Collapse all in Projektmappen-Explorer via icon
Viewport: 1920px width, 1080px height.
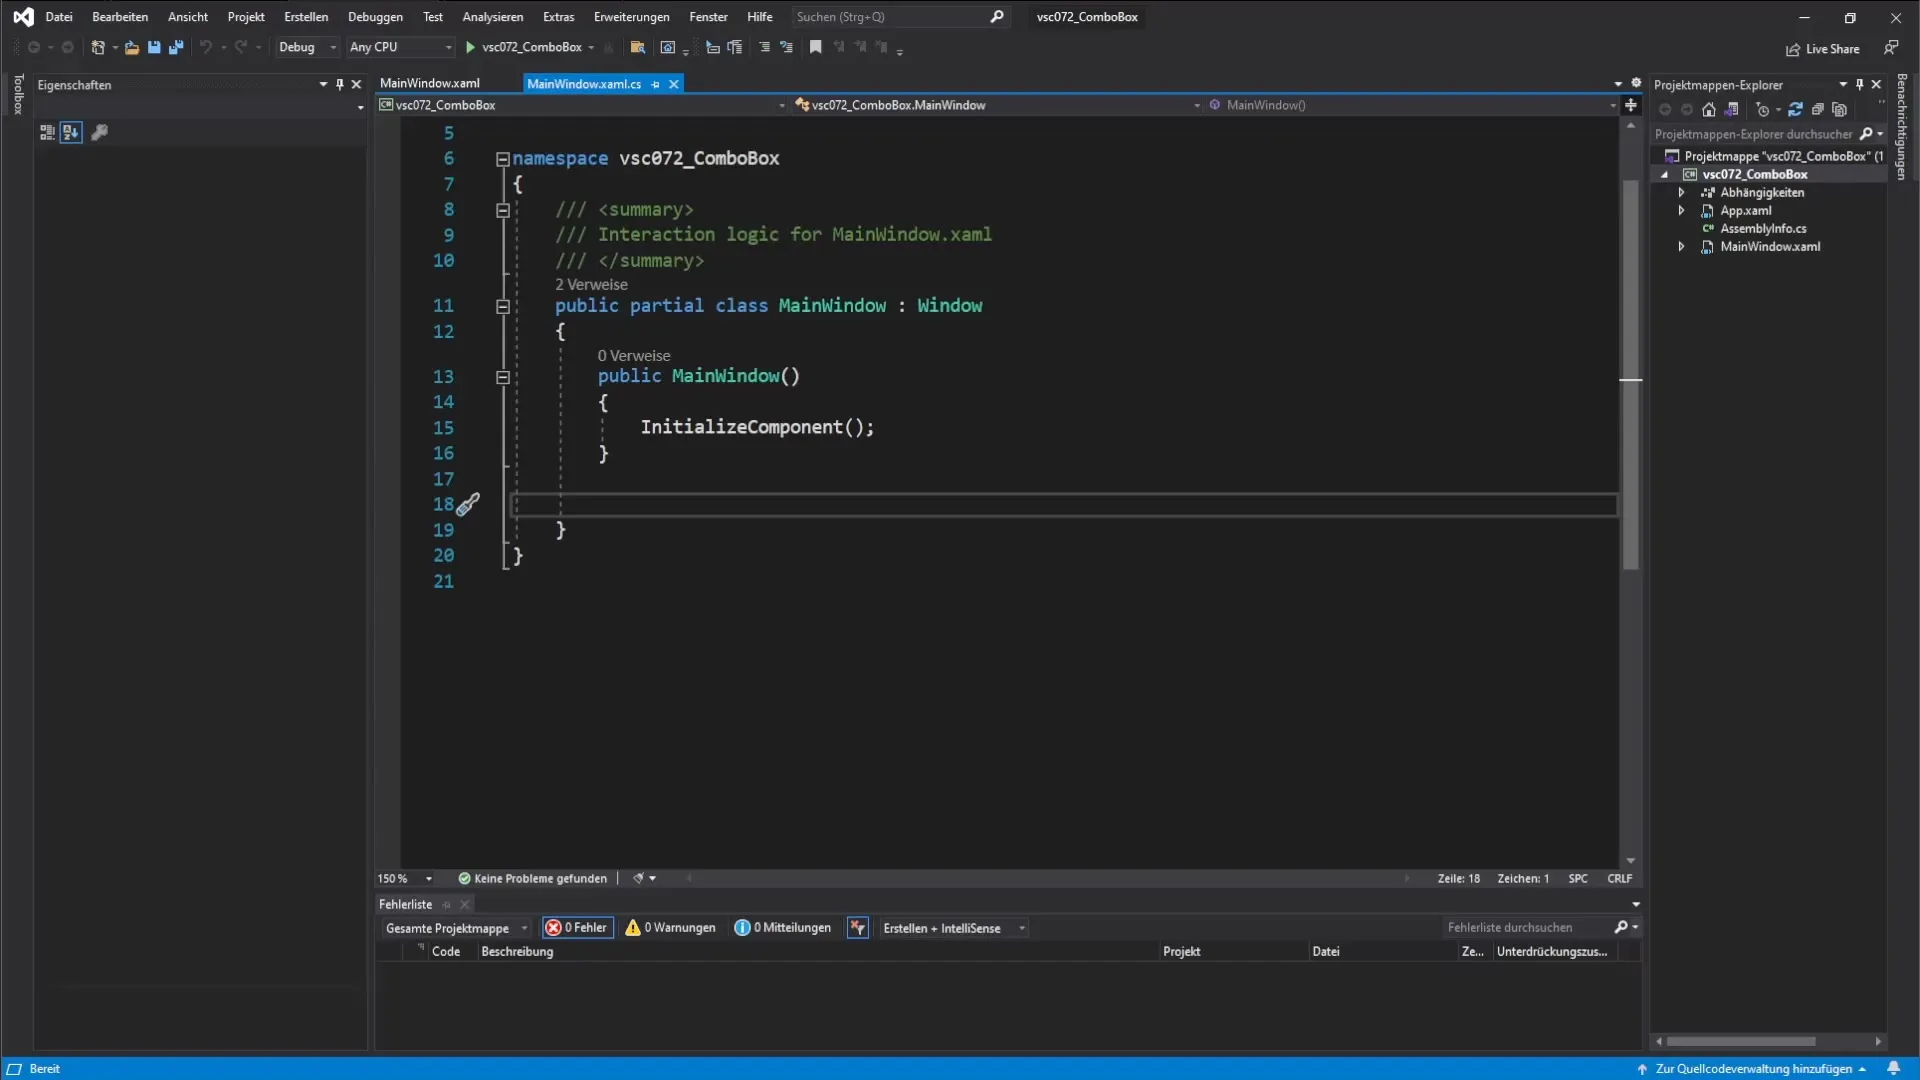click(x=1818, y=110)
